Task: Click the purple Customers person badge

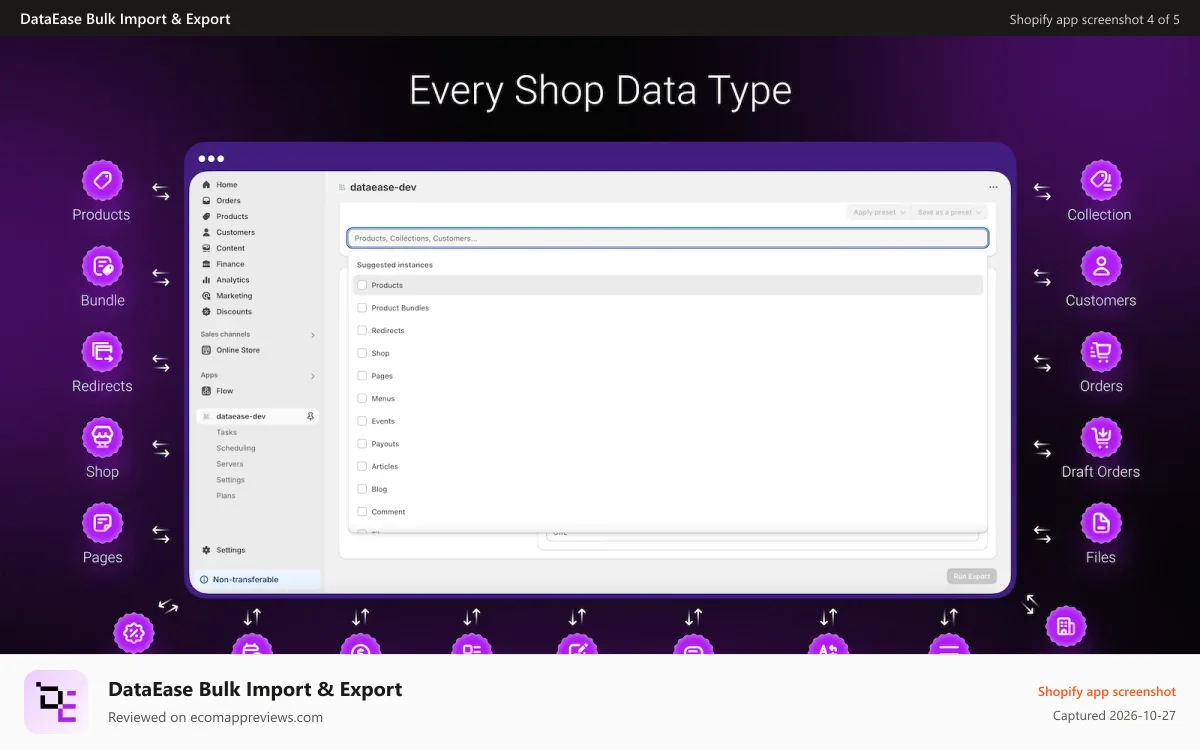Action: (x=1101, y=267)
